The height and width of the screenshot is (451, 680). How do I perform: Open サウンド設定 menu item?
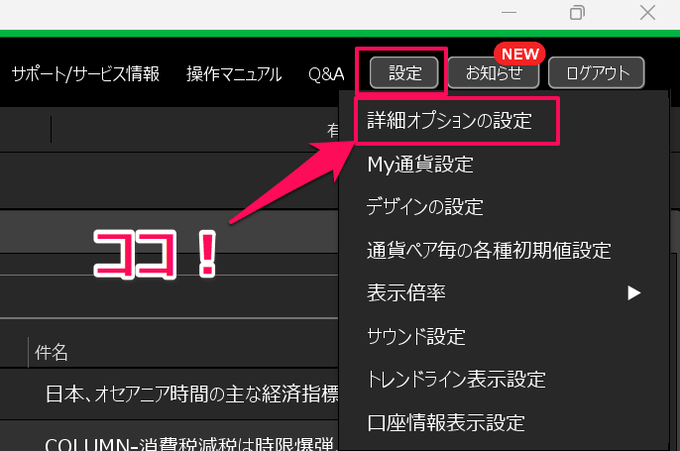coord(416,337)
